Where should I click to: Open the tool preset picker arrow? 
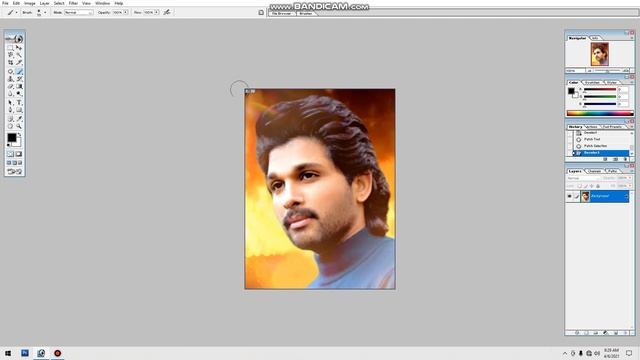coord(16,13)
